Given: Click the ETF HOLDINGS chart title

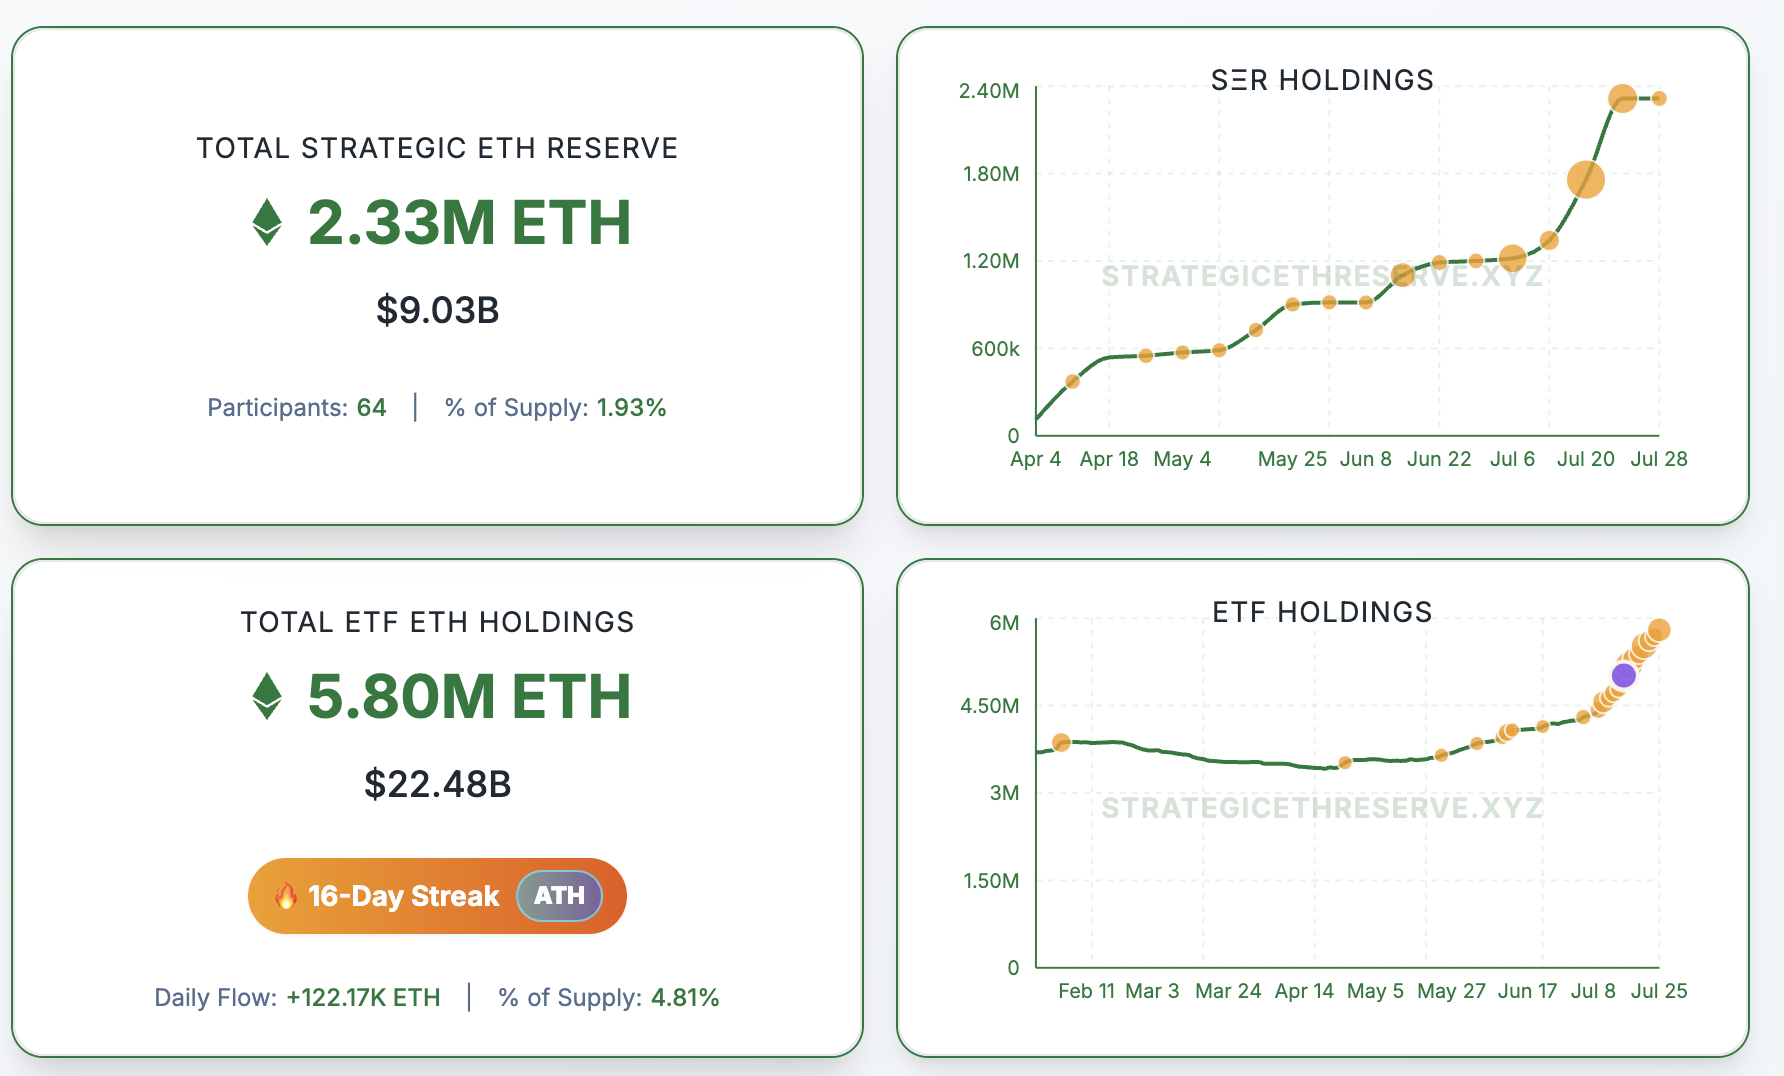Looking at the screenshot, I should click(x=1322, y=612).
